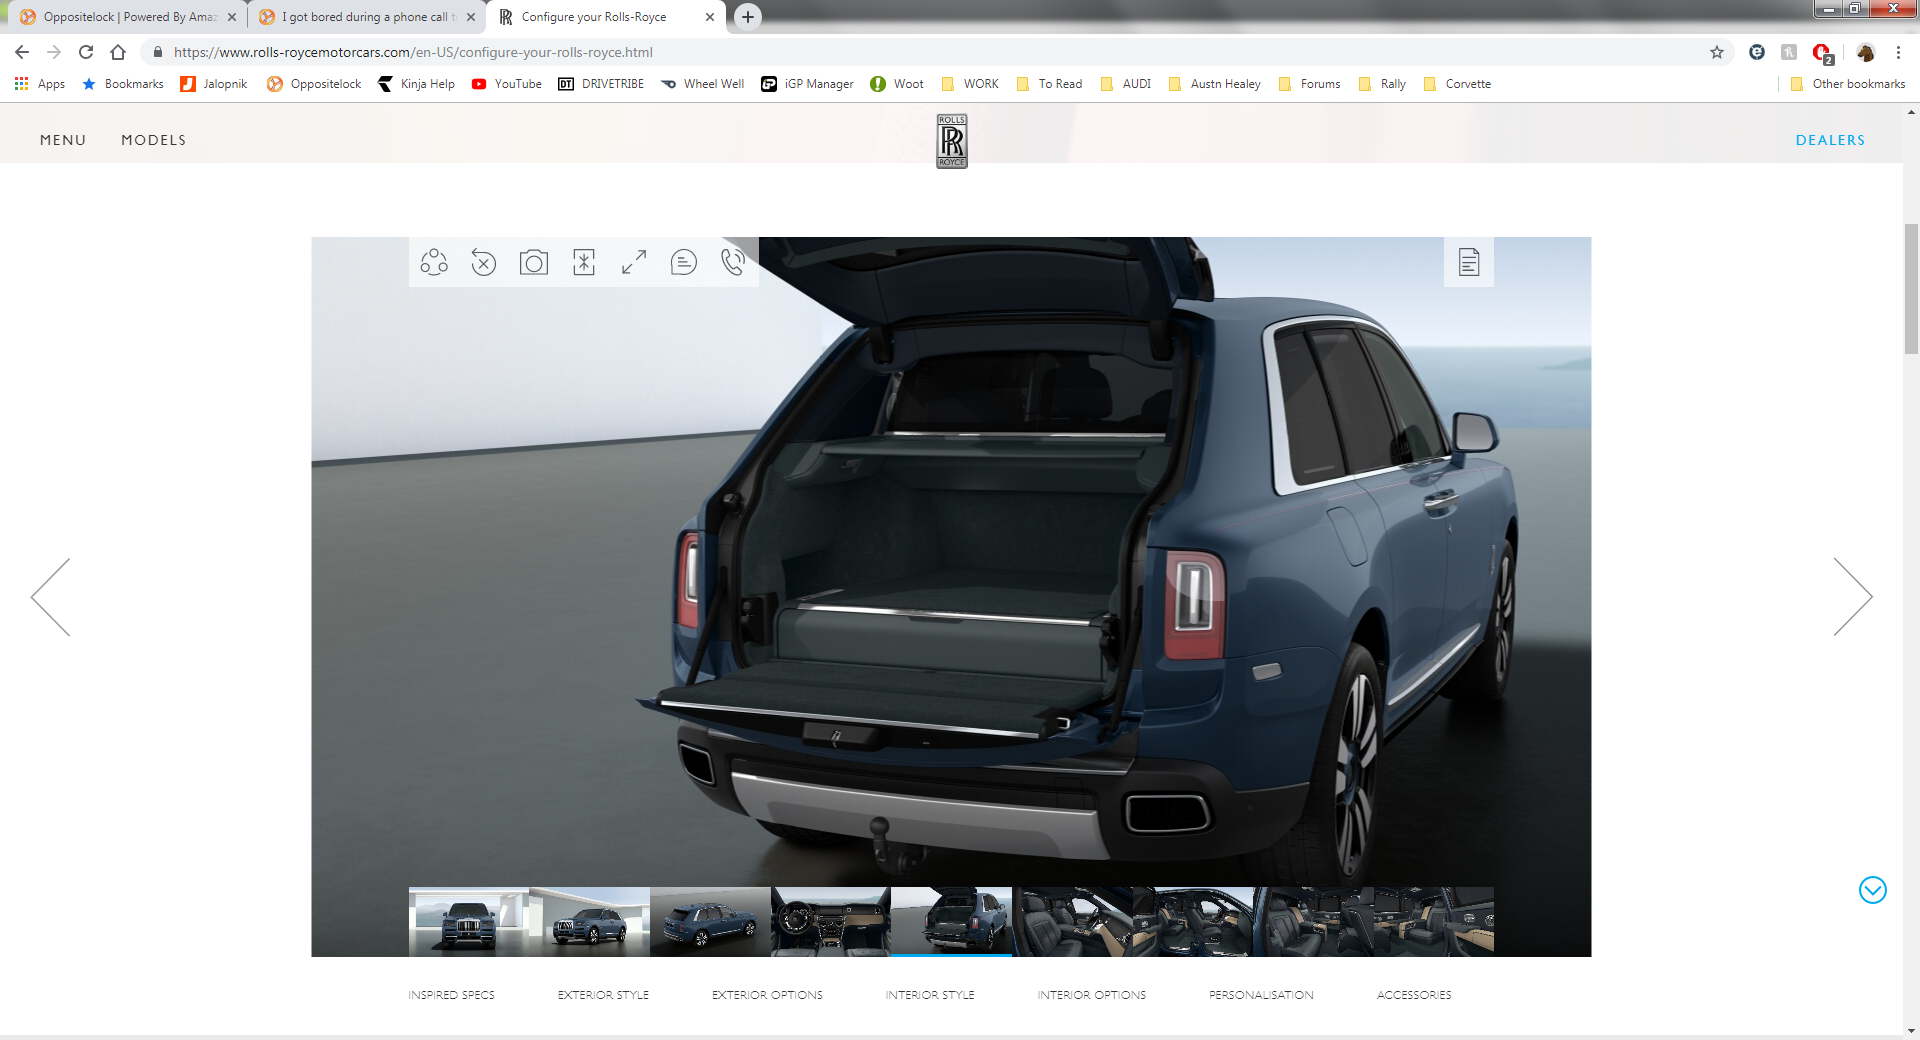Open the iGP Manager bookmark
This screenshot has width=1920, height=1040.
(x=807, y=84)
